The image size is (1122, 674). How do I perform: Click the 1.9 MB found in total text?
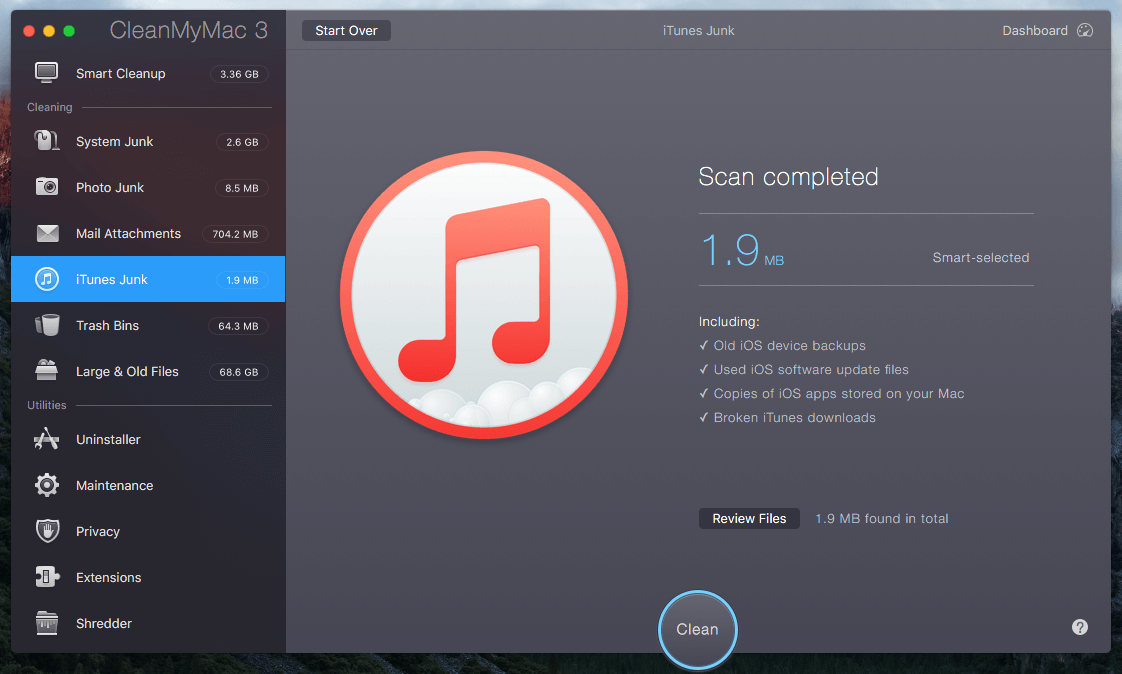882,519
